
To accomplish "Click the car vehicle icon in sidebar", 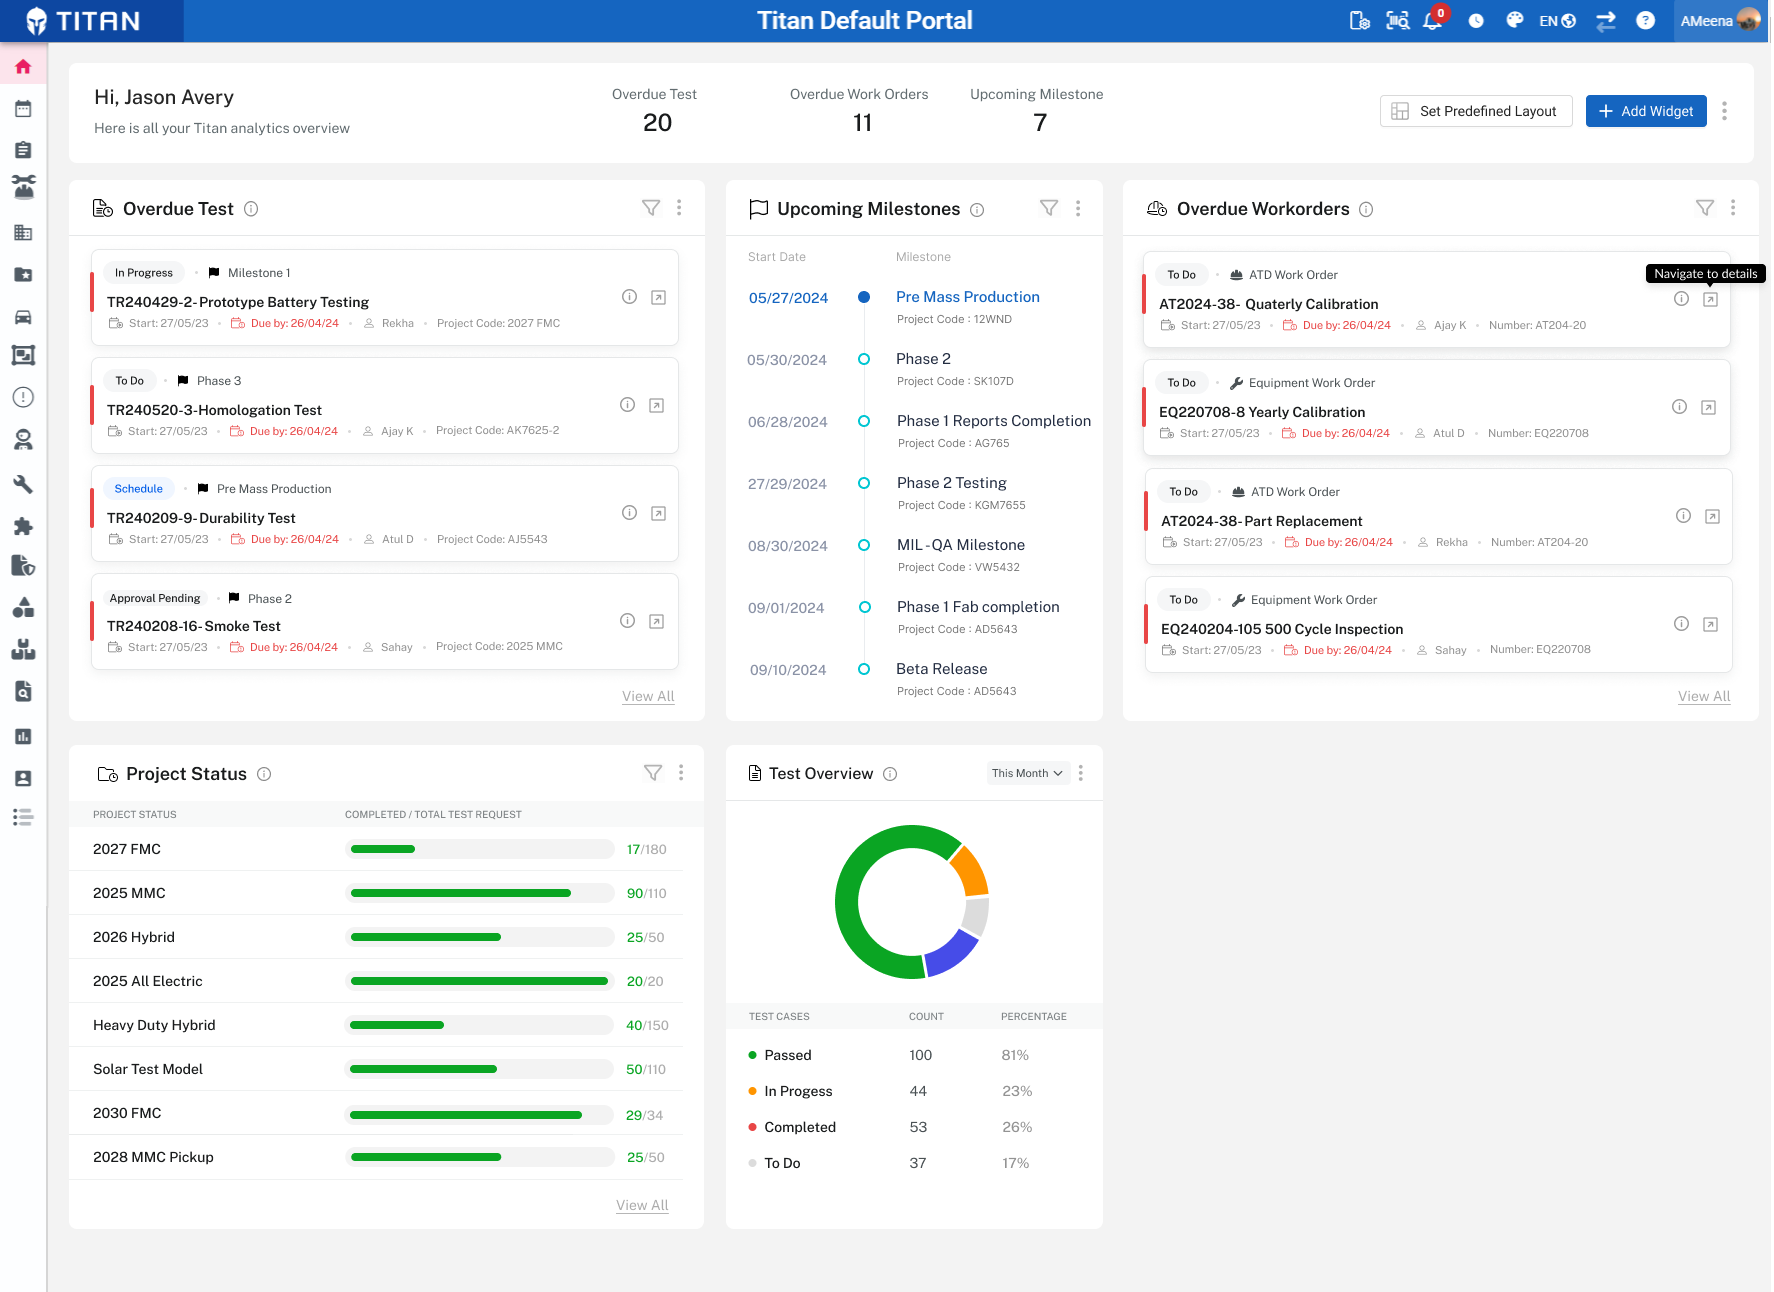I will 23,317.
